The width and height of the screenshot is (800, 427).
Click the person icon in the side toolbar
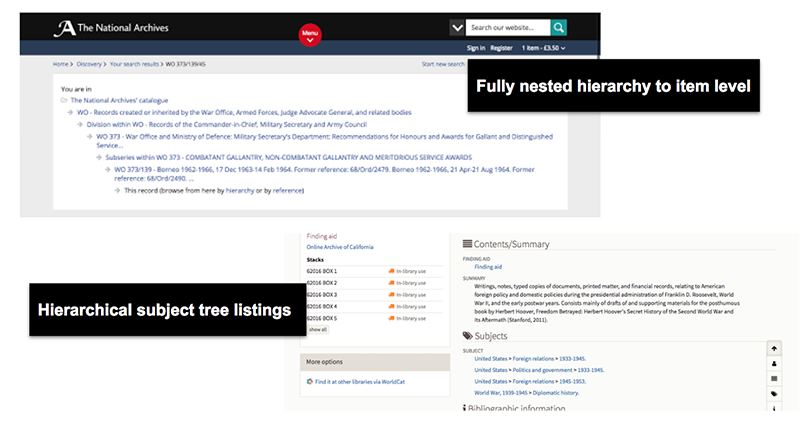(x=774, y=364)
